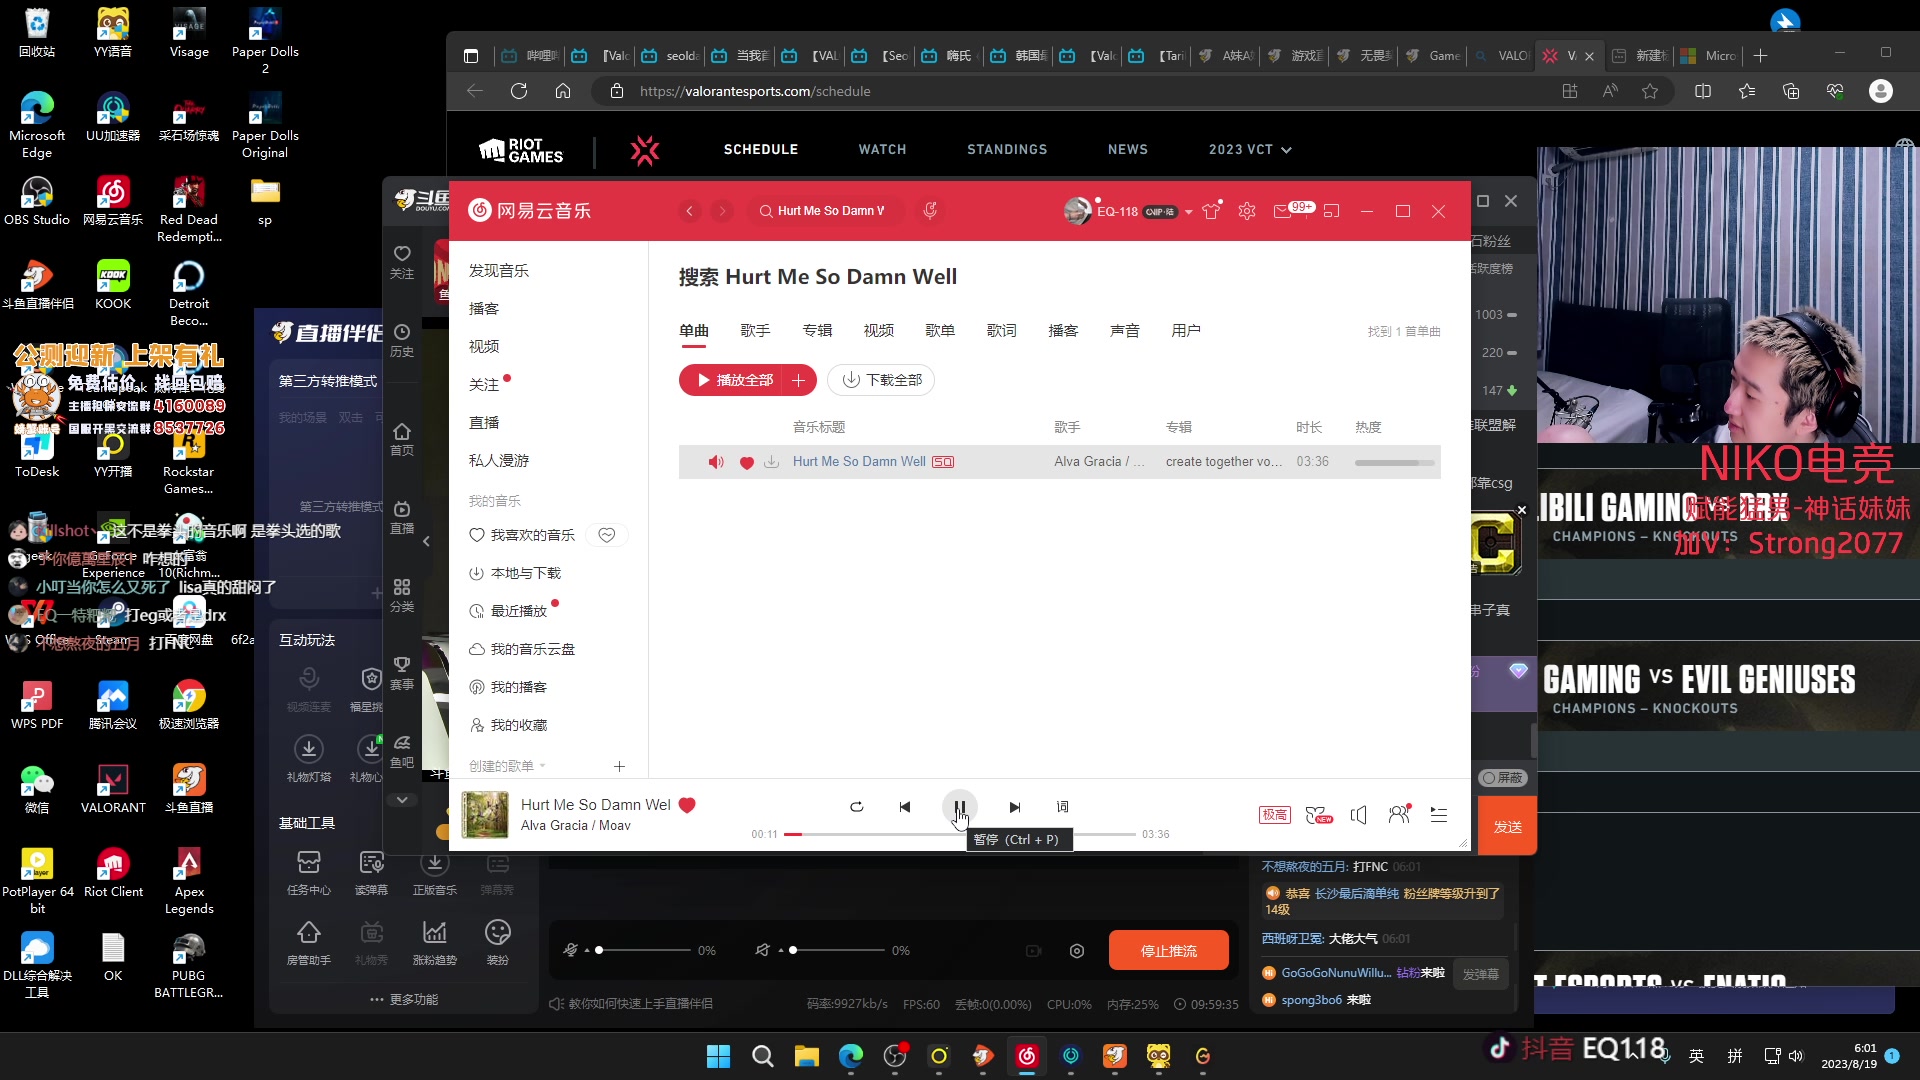Expand the Douyu sidebar down chevron

pos(402,800)
